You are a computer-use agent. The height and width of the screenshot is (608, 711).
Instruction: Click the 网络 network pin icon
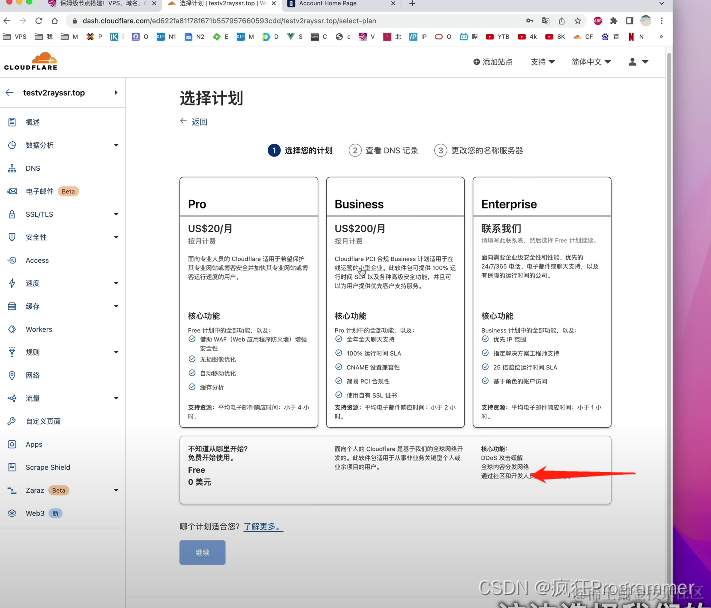click(12, 375)
